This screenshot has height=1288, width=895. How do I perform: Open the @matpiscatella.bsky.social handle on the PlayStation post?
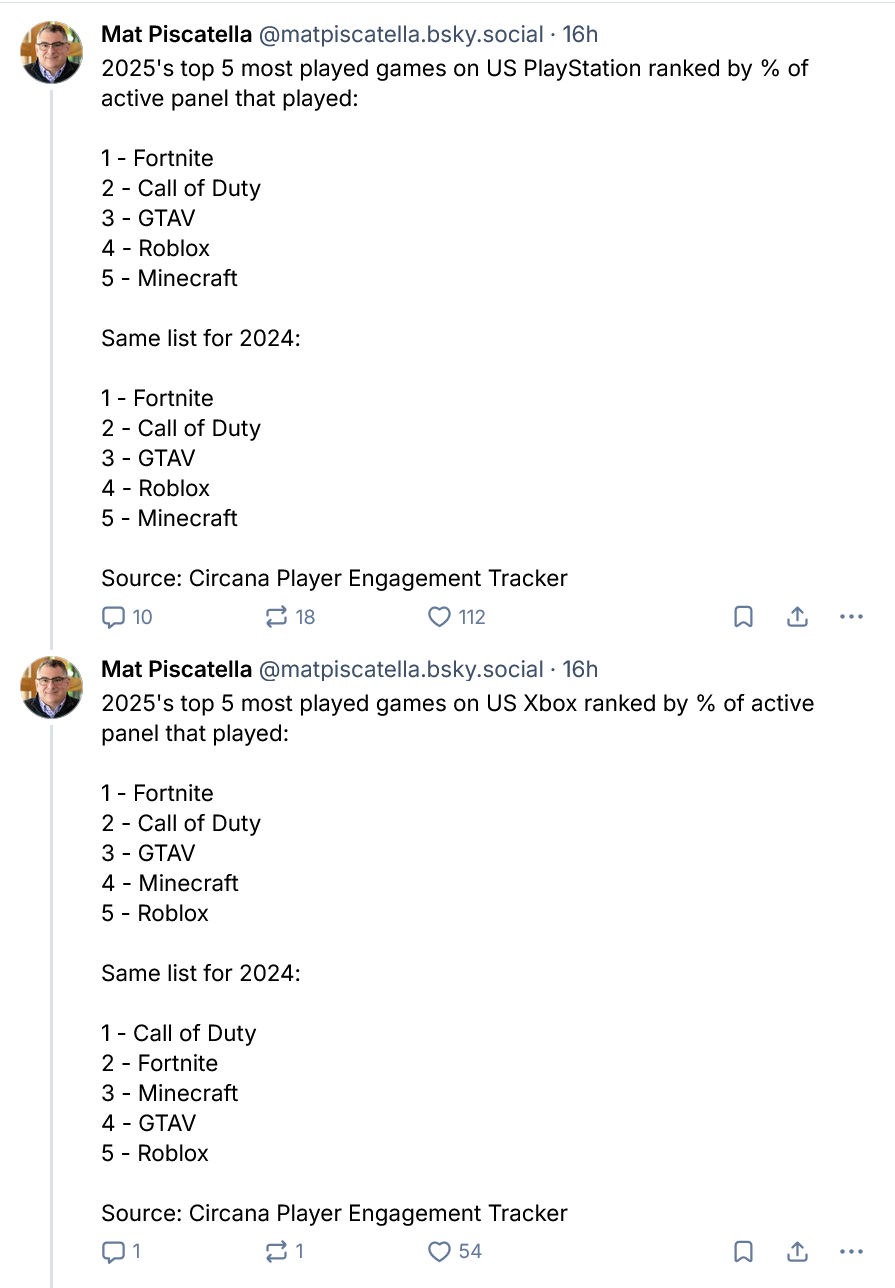[x=401, y=34]
